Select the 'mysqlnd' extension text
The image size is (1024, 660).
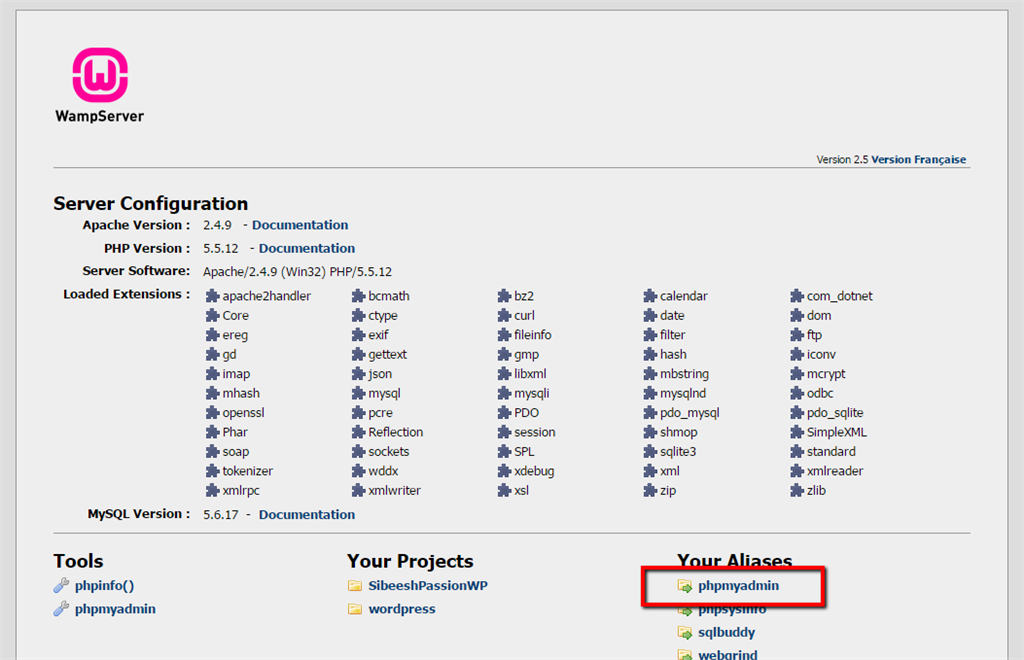pyautogui.click(x=682, y=394)
